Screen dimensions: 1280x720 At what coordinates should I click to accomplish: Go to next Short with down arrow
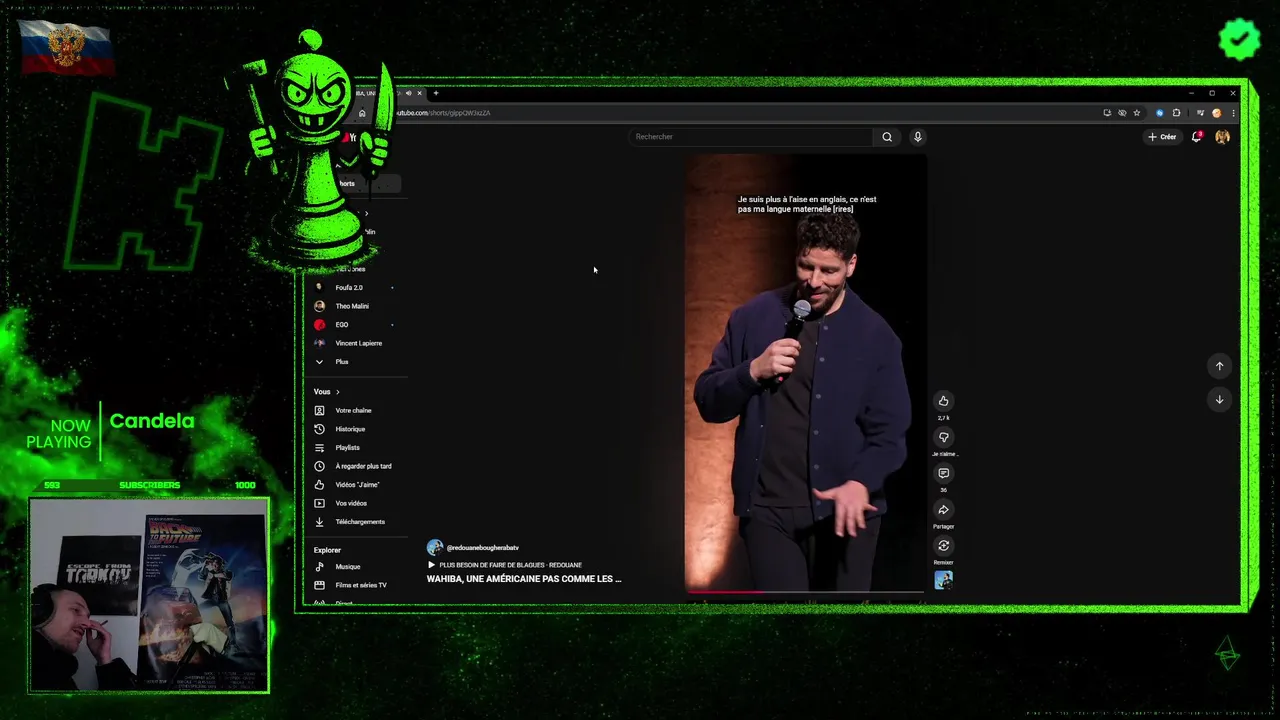point(1219,399)
